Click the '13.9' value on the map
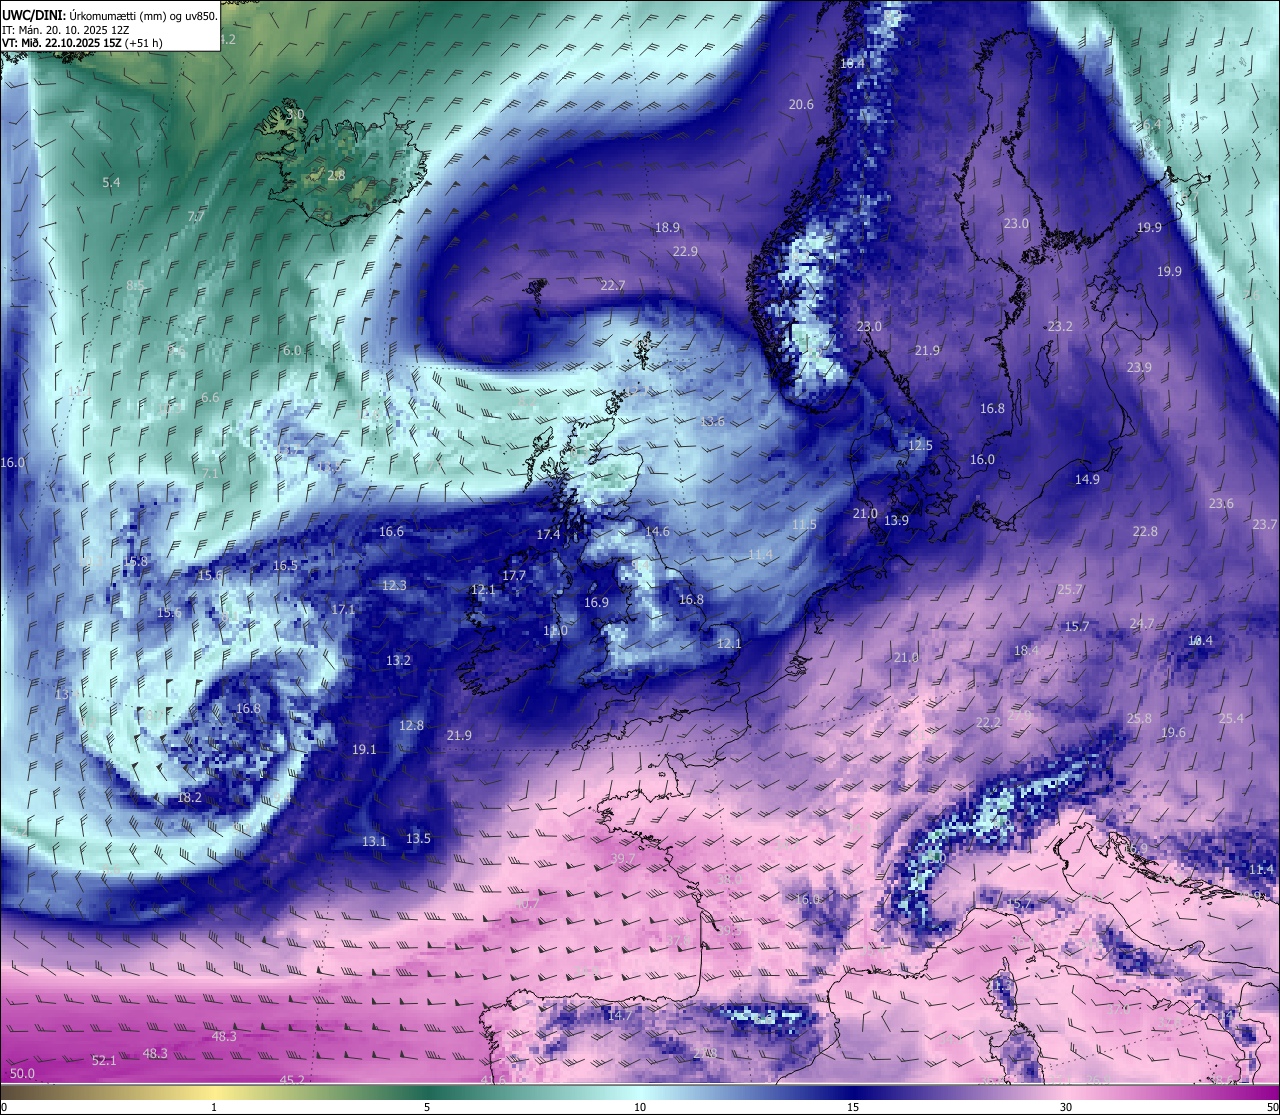Image resolution: width=1280 pixels, height=1115 pixels. 896,520
